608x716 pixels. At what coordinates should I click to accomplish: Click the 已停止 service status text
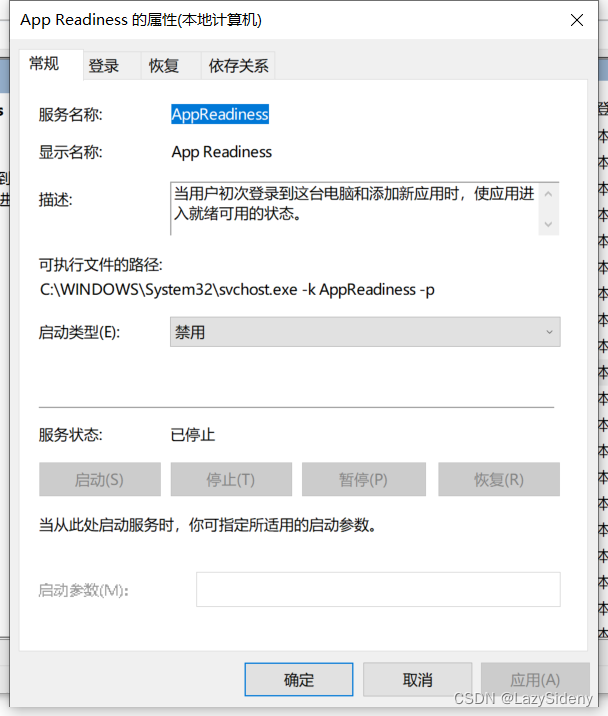pyautogui.click(x=192, y=435)
